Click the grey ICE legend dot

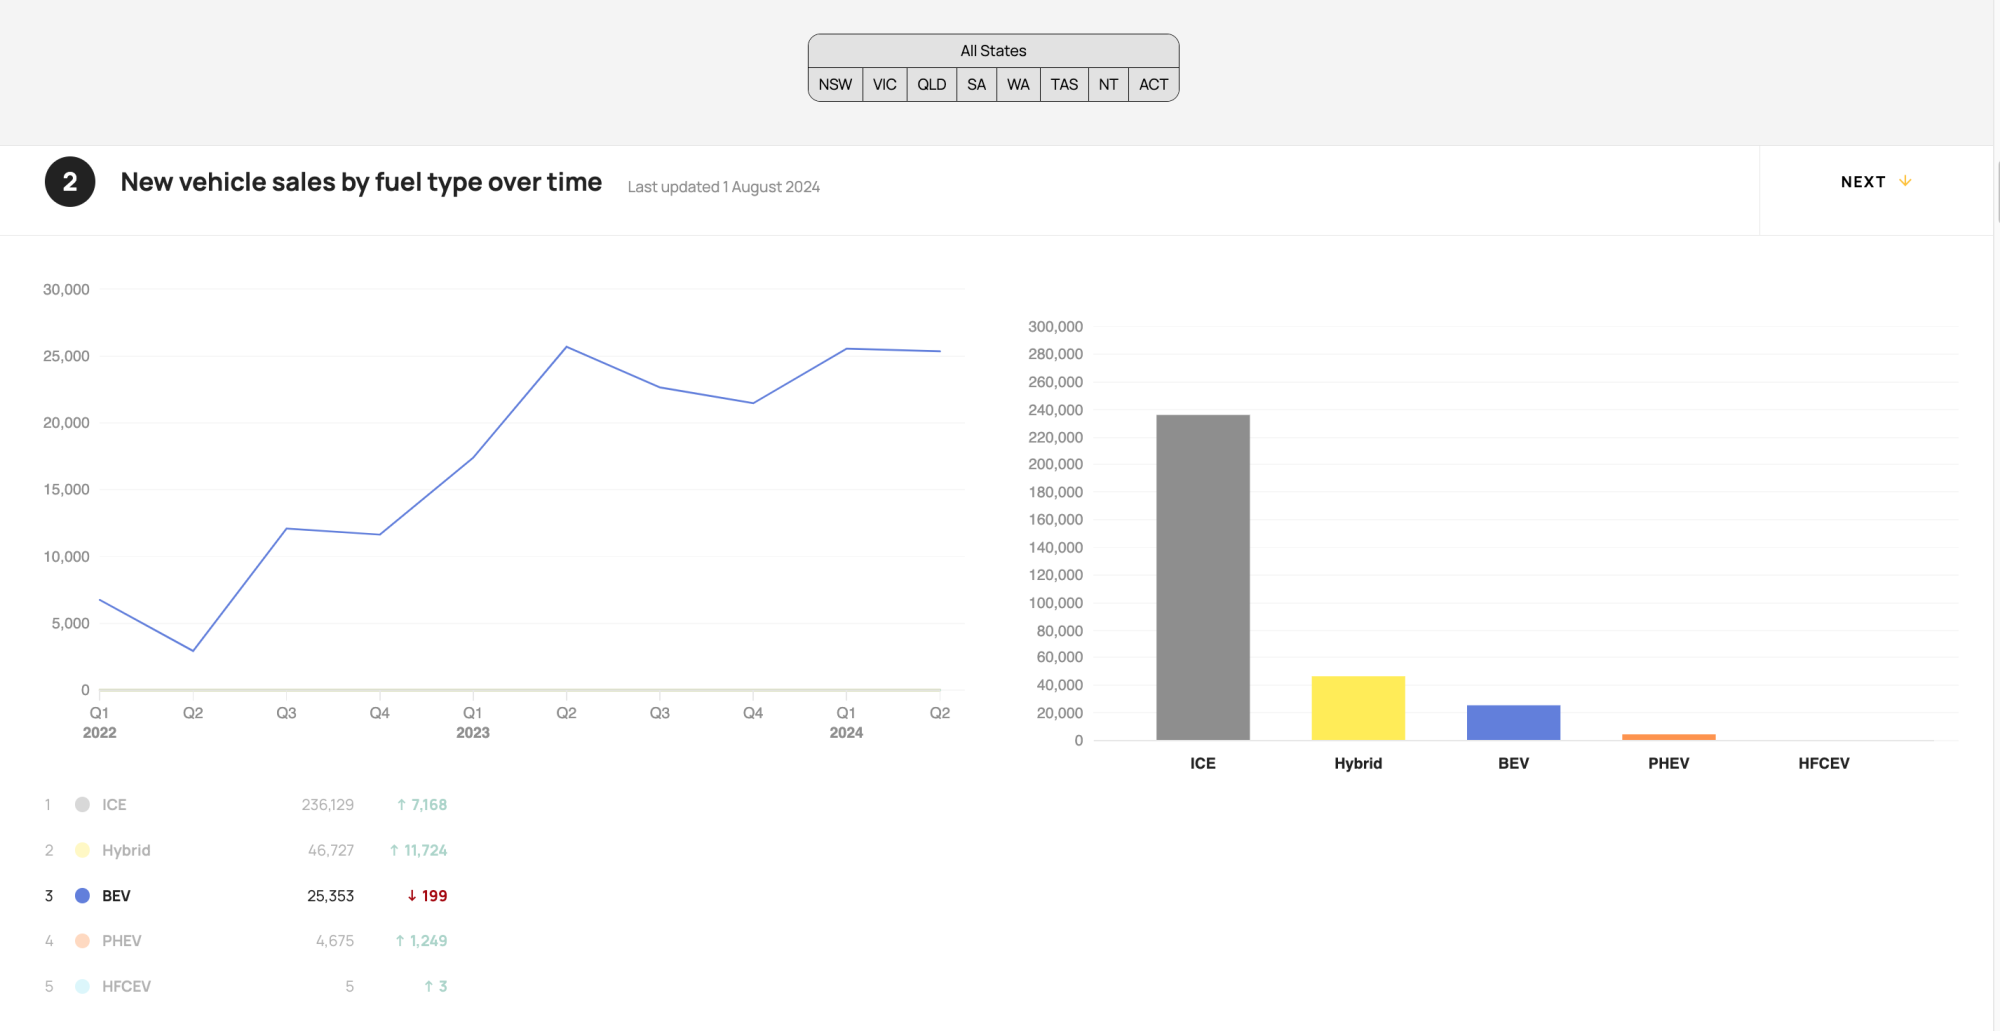pos(83,805)
